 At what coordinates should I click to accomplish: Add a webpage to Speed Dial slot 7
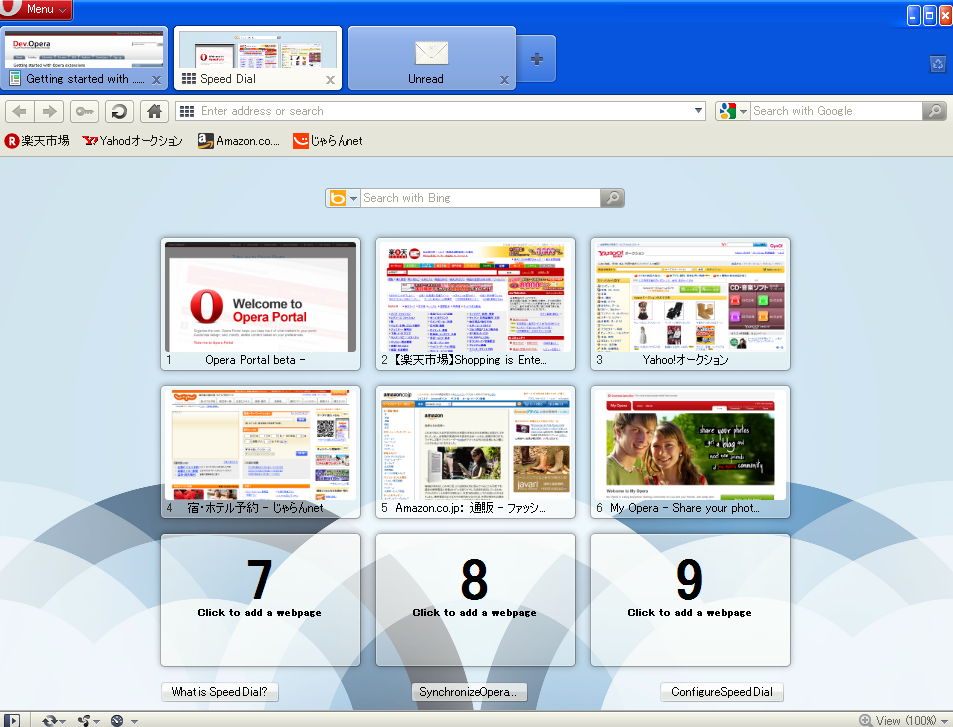[261, 600]
